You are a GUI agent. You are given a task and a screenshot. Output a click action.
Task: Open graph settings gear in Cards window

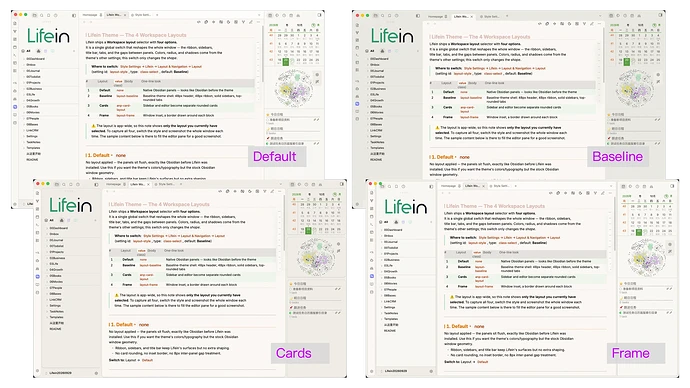(338, 244)
